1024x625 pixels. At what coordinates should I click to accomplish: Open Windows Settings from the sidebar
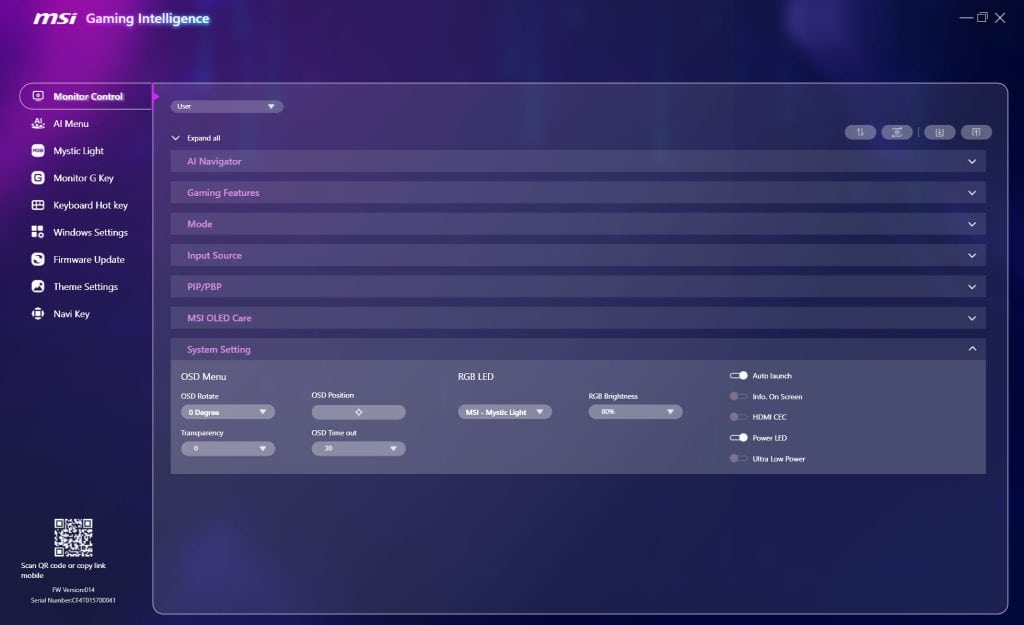[x=90, y=233]
